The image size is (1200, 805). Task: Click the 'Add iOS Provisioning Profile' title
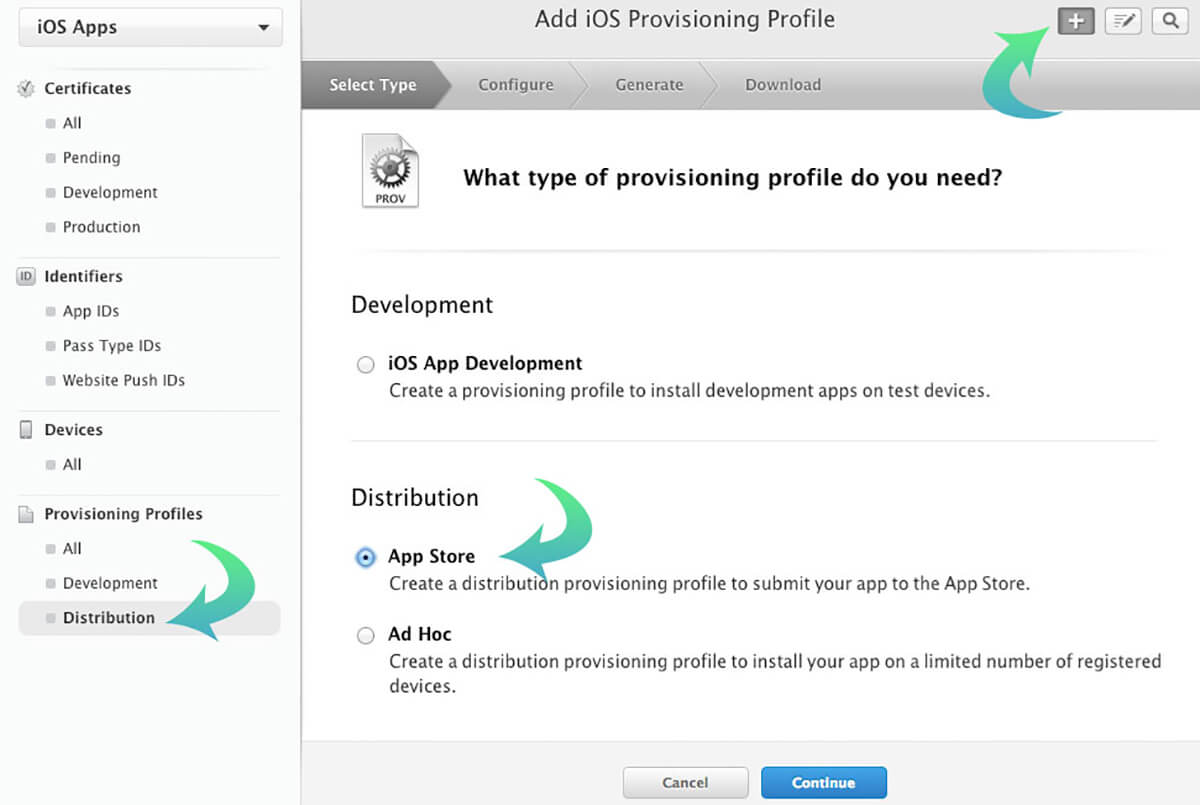pos(685,19)
